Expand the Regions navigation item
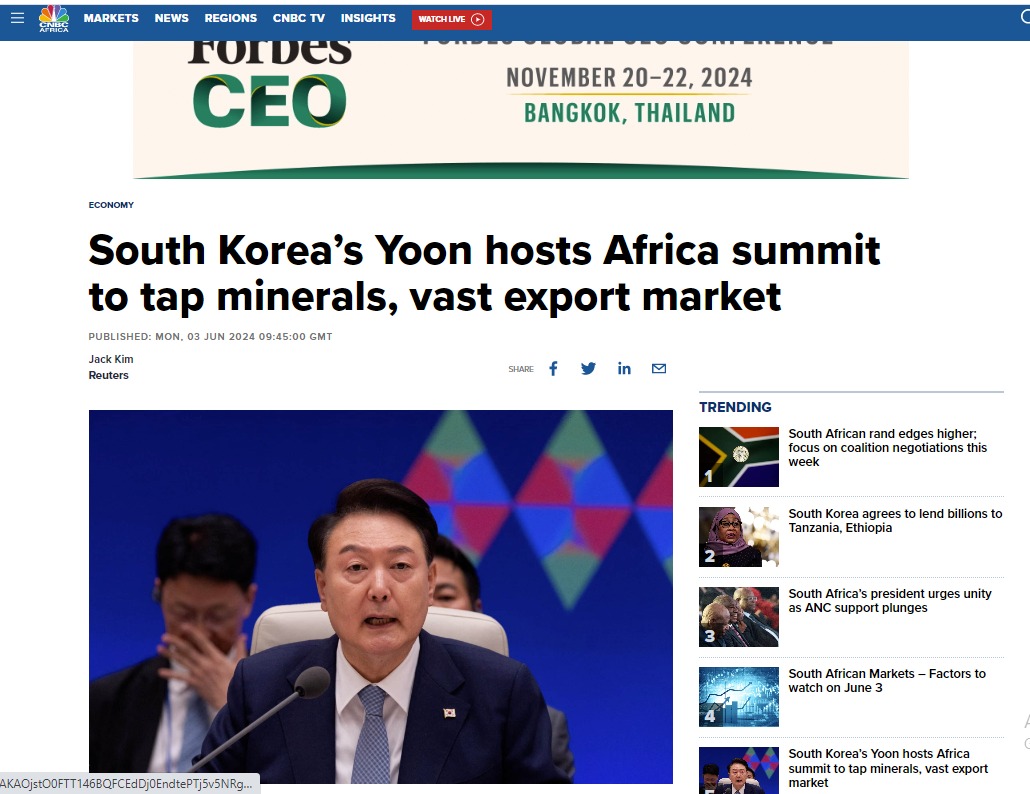Viewport: 1030px width, 794px height. coord(231,18)
